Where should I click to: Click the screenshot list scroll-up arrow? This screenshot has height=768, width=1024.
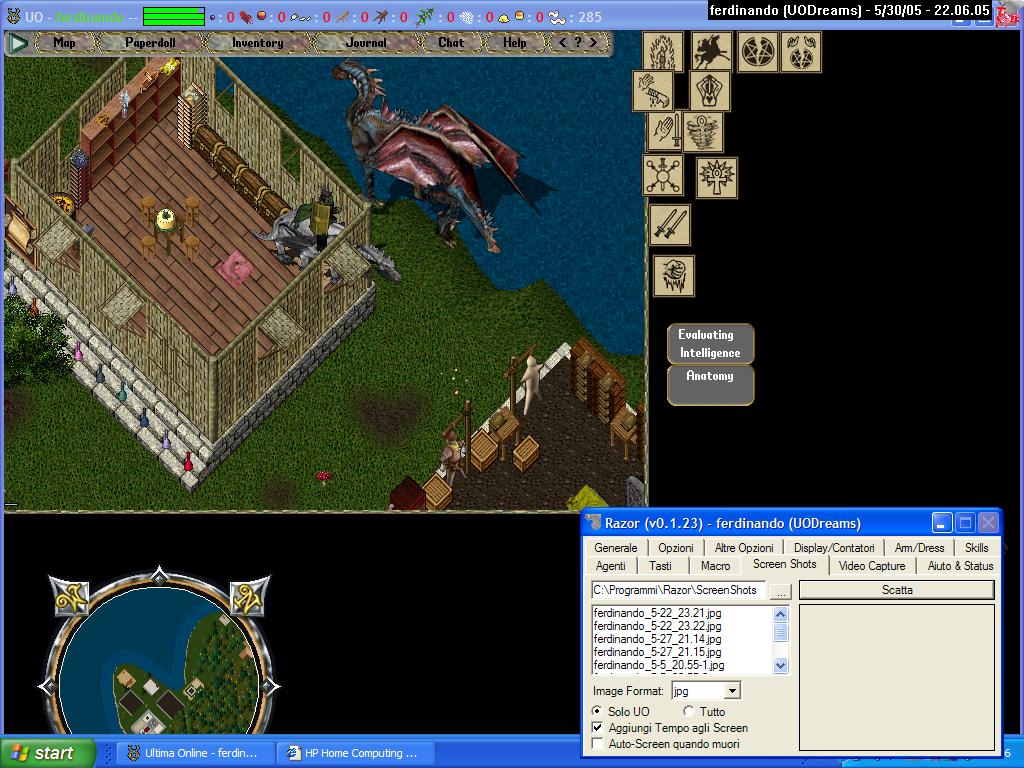tap(780, 614)
